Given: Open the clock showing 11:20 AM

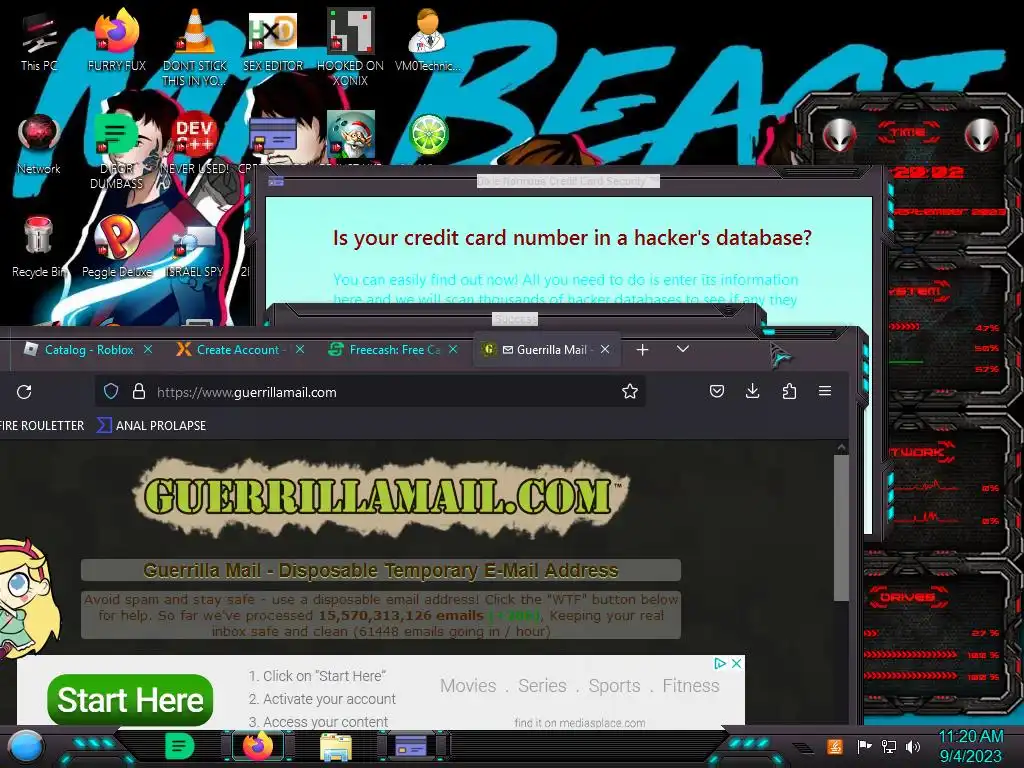Looking at the screenshot, I should (970, 746).
